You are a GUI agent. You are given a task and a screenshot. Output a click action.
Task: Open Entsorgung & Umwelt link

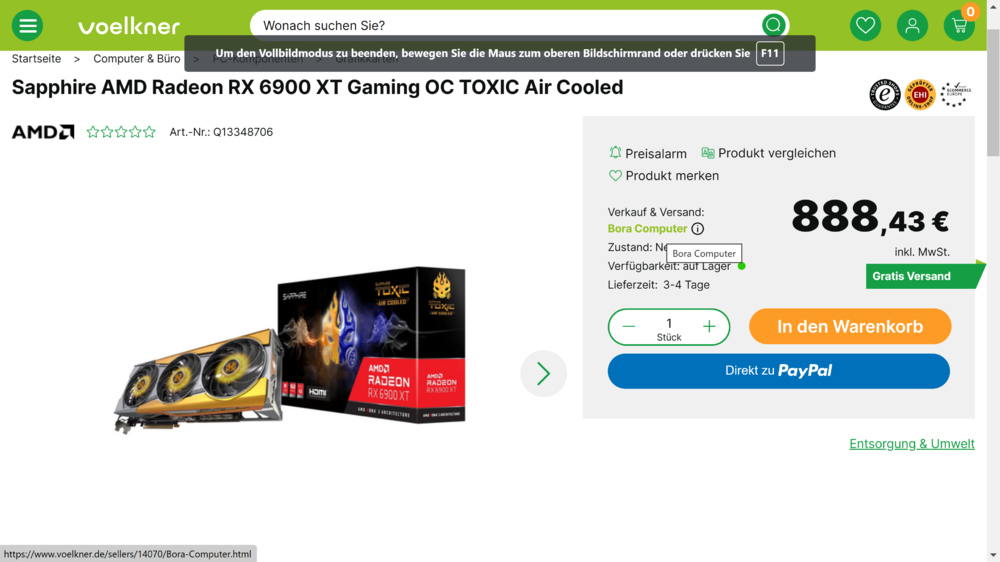click(x=912, y=444)
